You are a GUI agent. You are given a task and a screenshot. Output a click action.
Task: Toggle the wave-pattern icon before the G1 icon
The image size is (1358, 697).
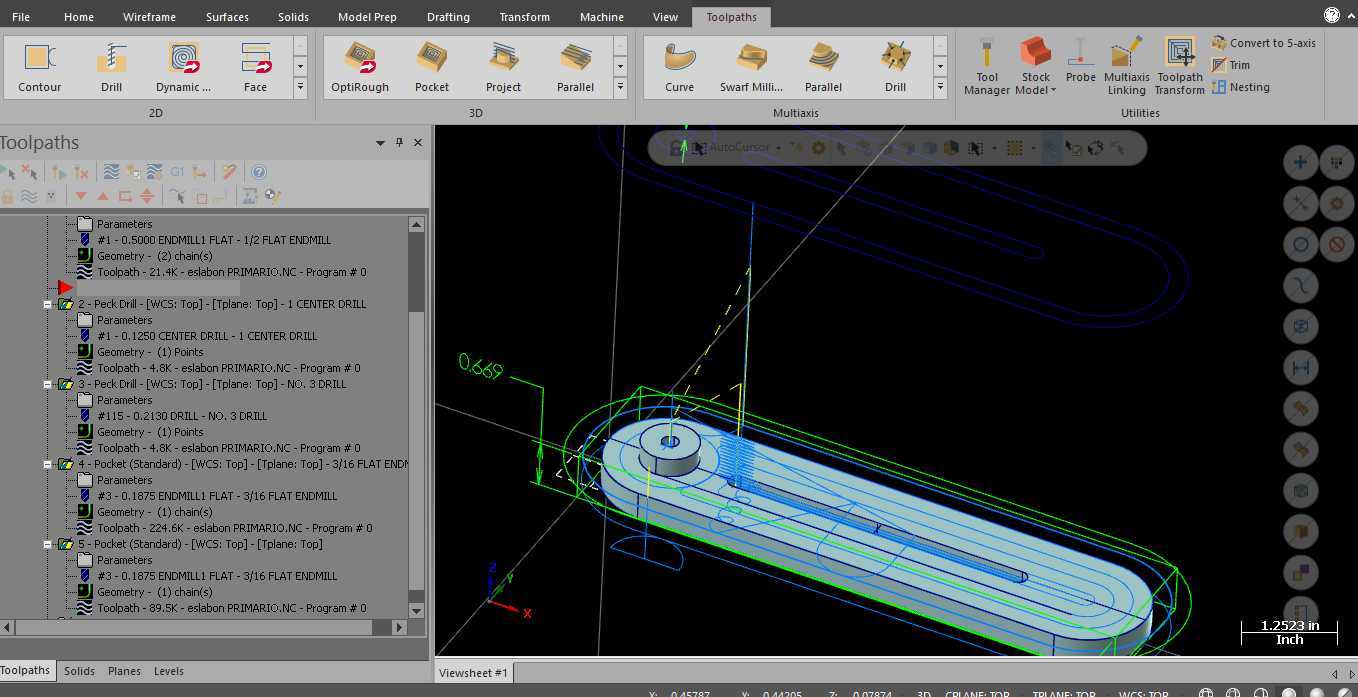tap(155, 172)
